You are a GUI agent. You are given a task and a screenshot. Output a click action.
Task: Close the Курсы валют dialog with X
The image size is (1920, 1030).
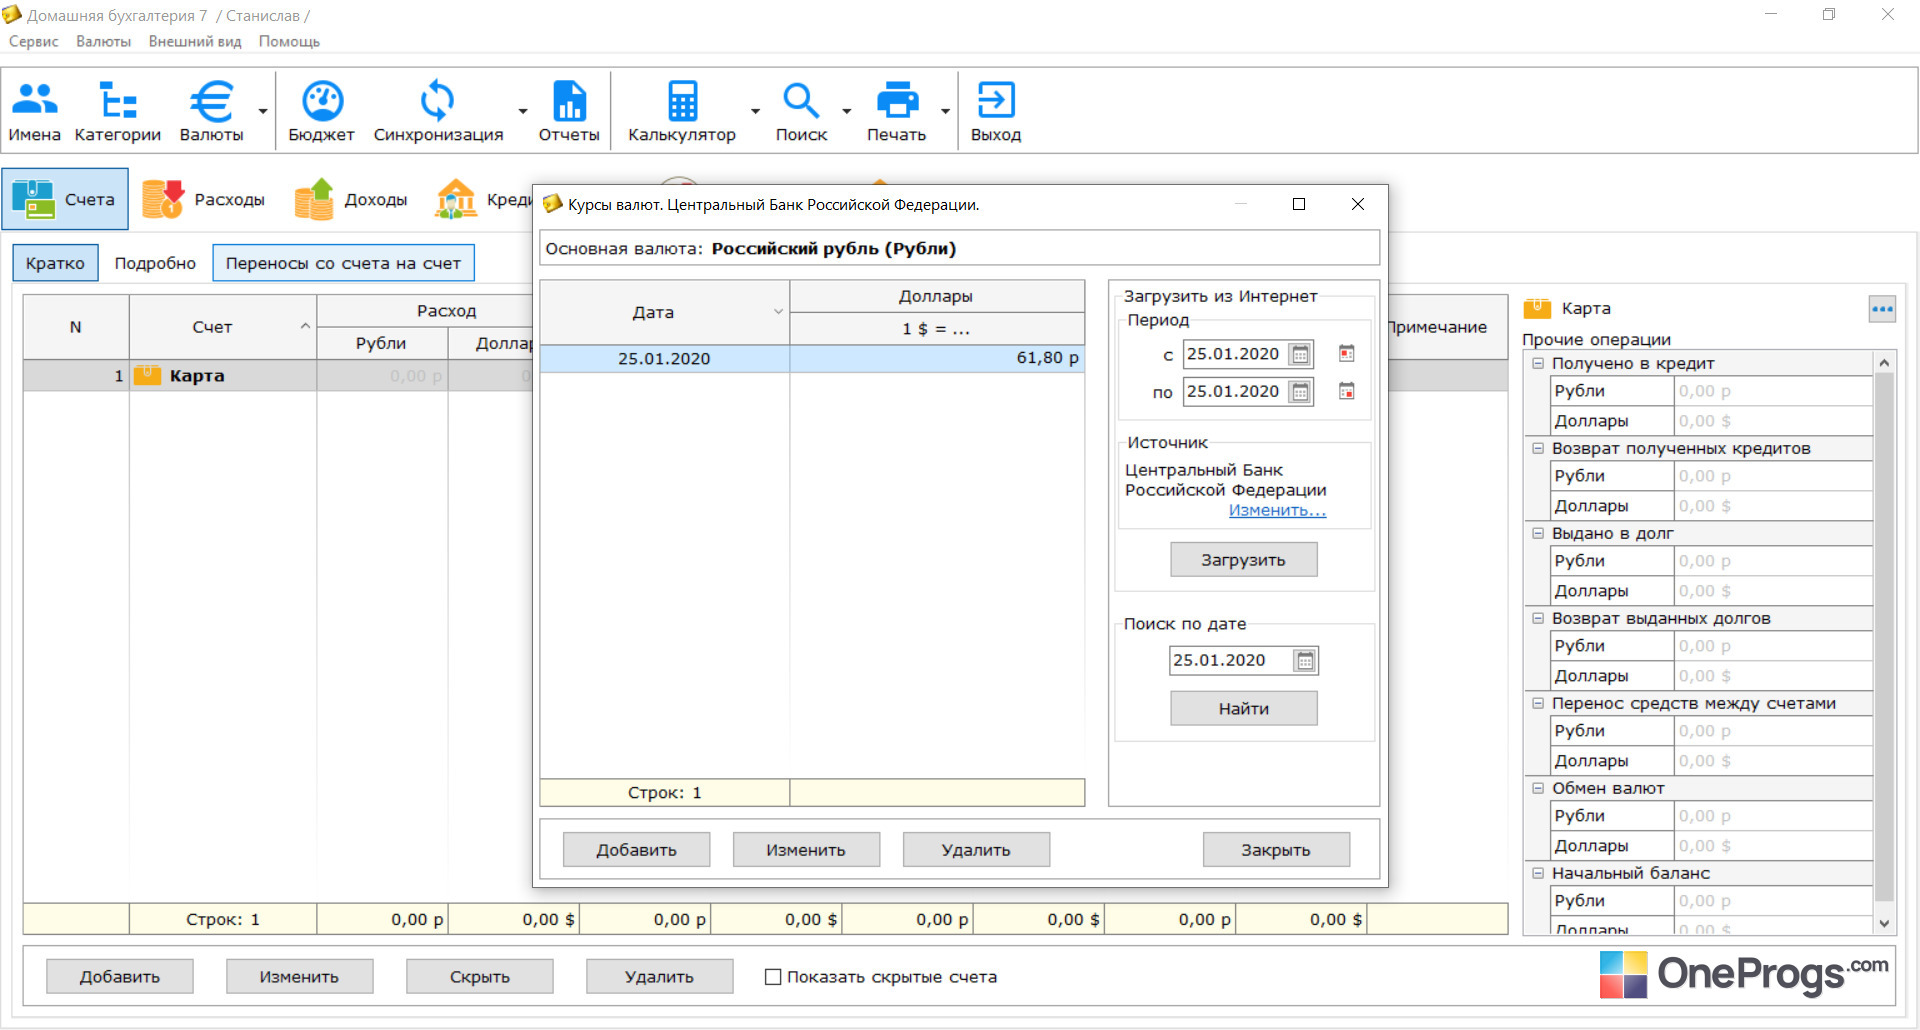pyautogui.click(x=1358, y=204)
